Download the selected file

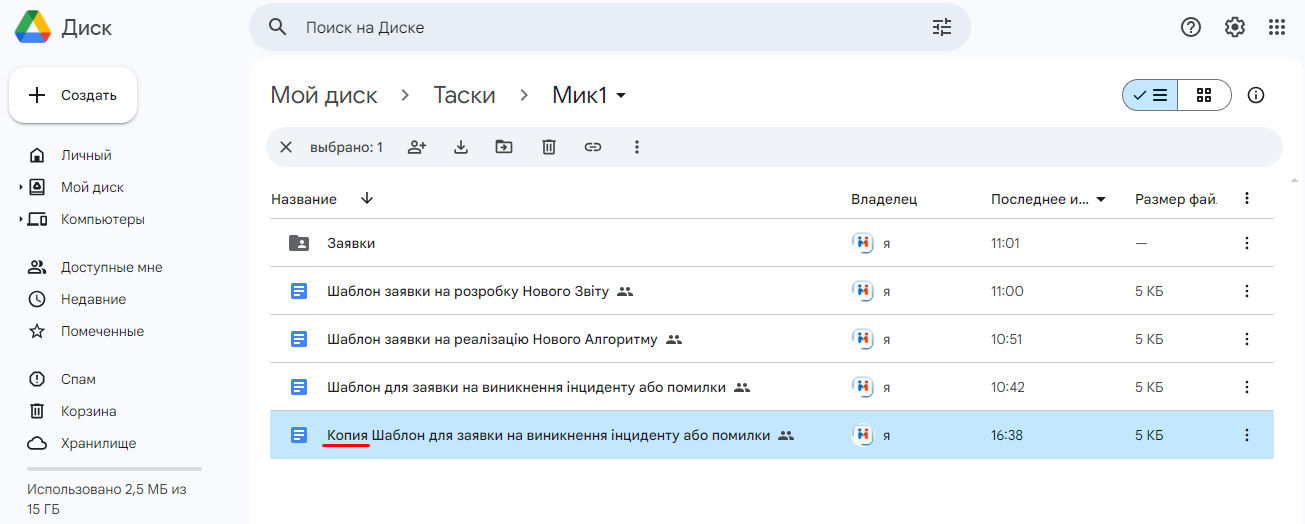point(461,147)
